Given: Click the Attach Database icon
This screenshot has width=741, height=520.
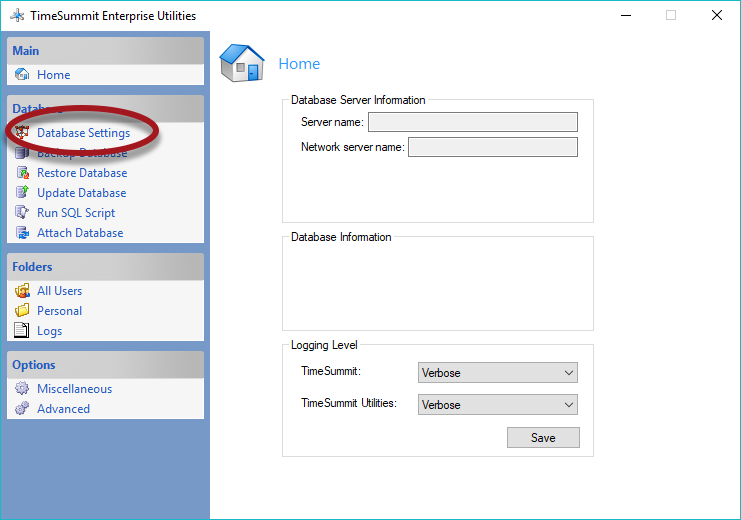Looking at the screenshot, I should 22,233.
